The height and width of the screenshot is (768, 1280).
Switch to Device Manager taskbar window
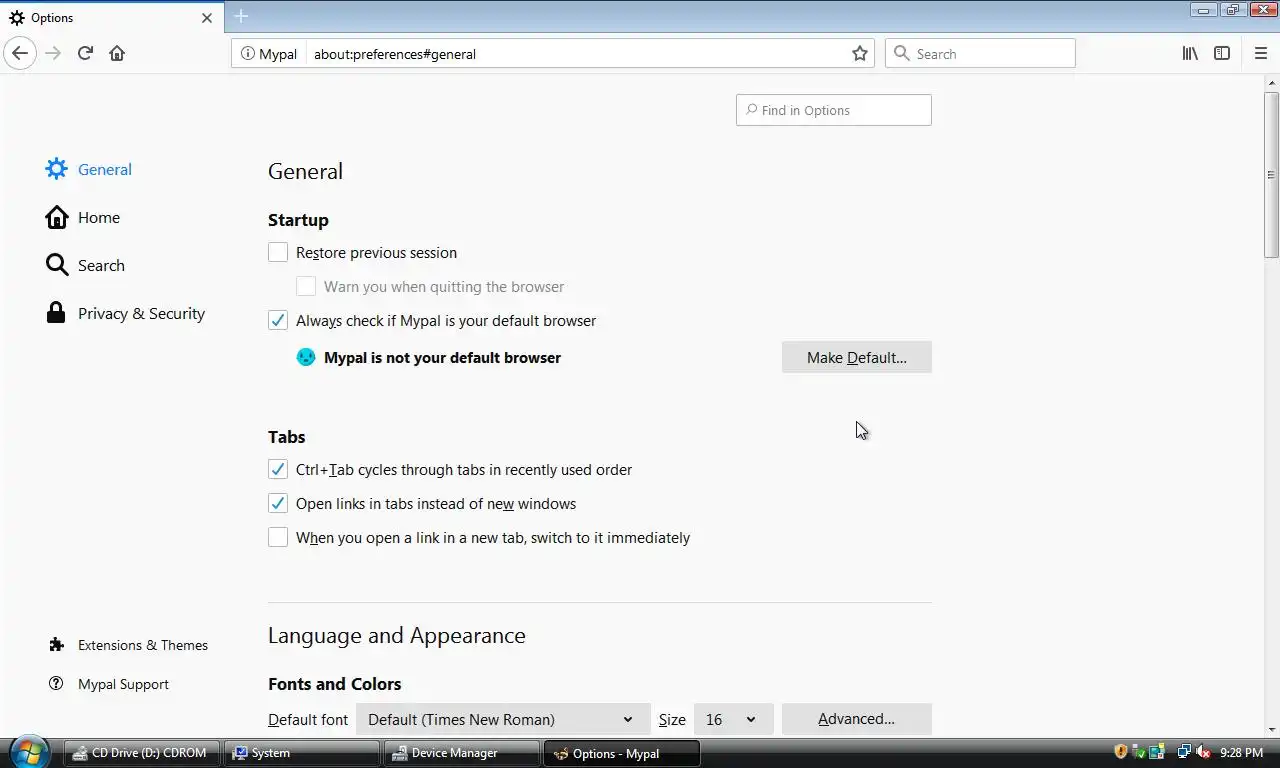[462, 753]
